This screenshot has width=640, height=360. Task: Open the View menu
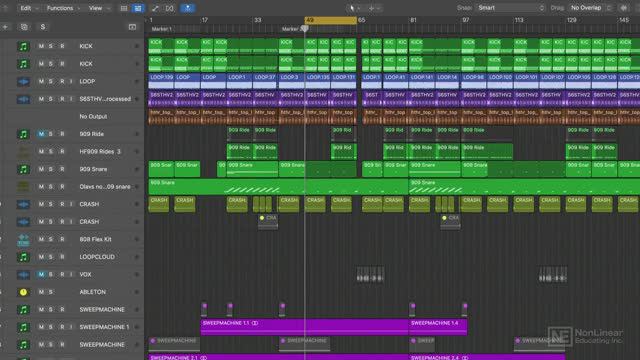pyautogui.click(x=99, y=8)
